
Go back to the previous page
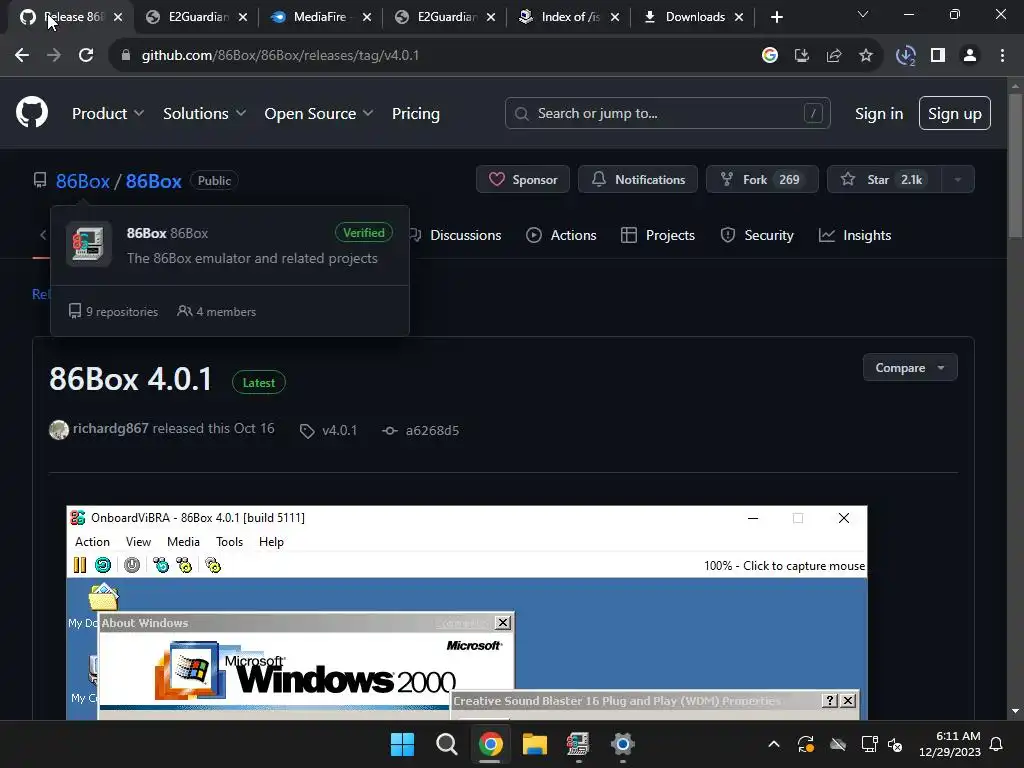coord(22,56)
